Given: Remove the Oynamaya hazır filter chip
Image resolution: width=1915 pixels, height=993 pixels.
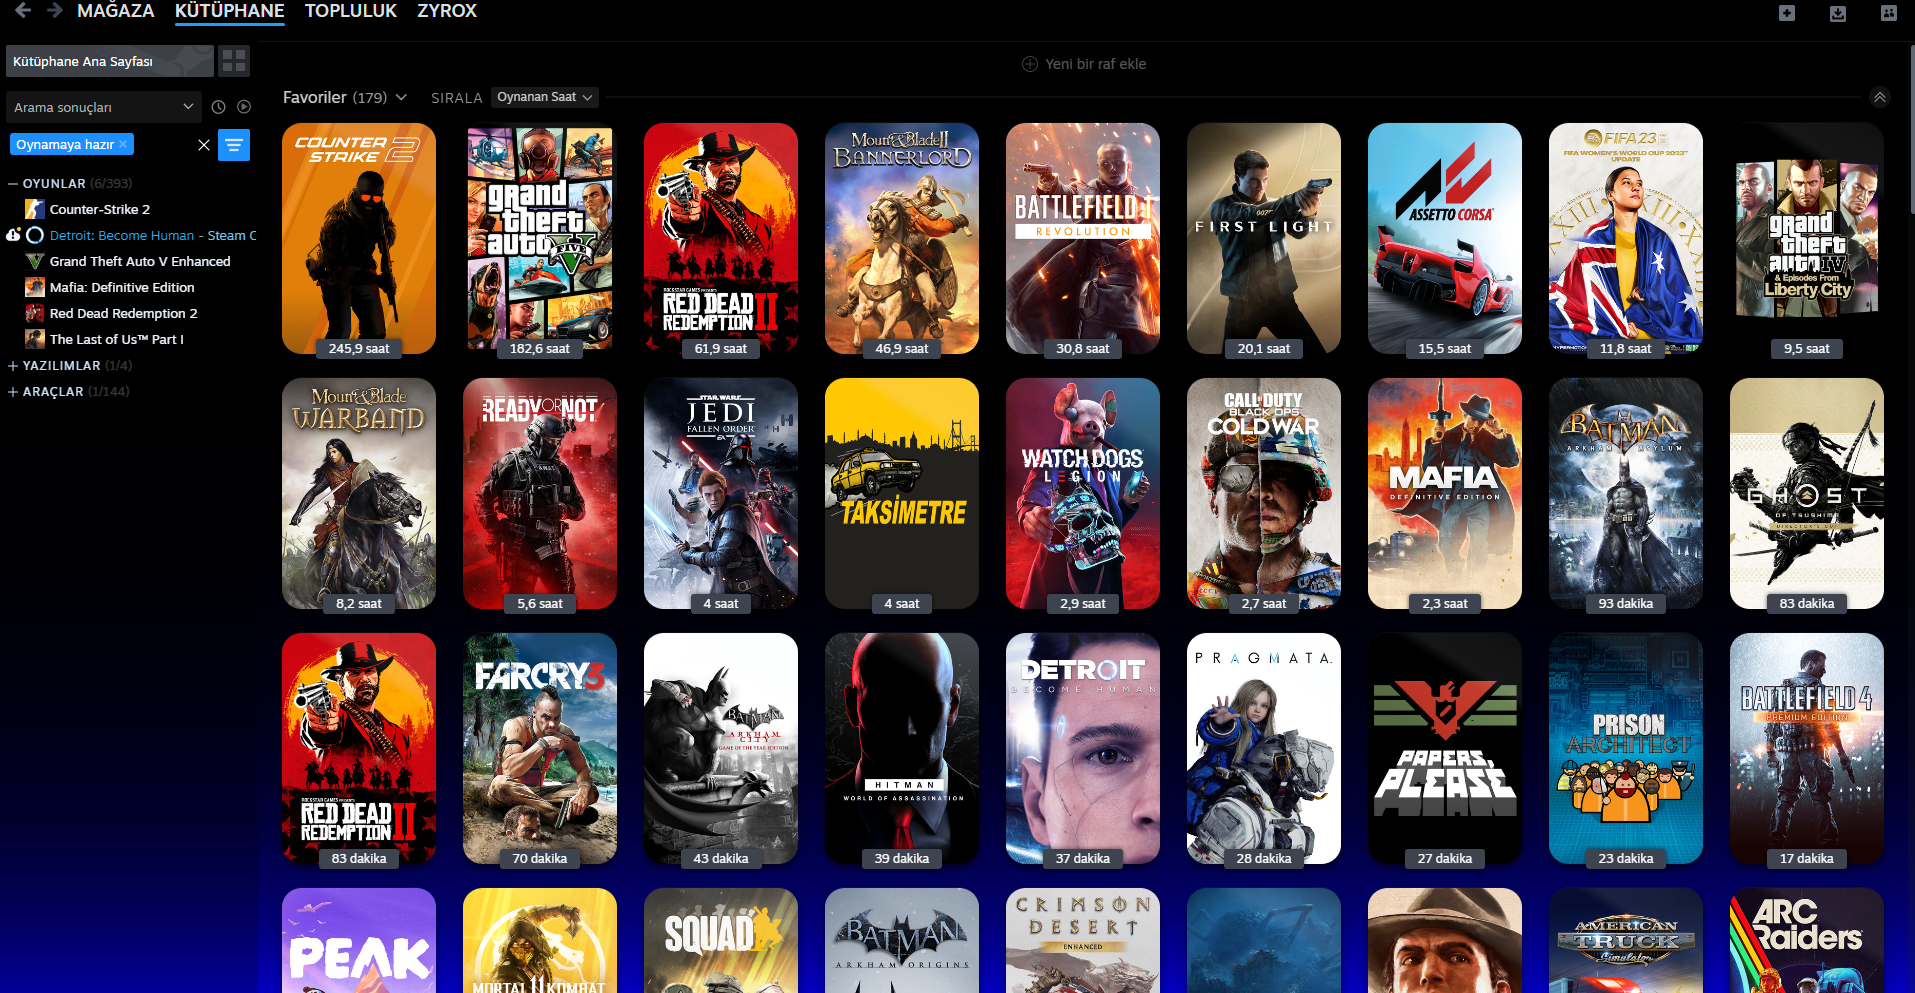Looking at the screenshot, I should click(x=123, y=144).
